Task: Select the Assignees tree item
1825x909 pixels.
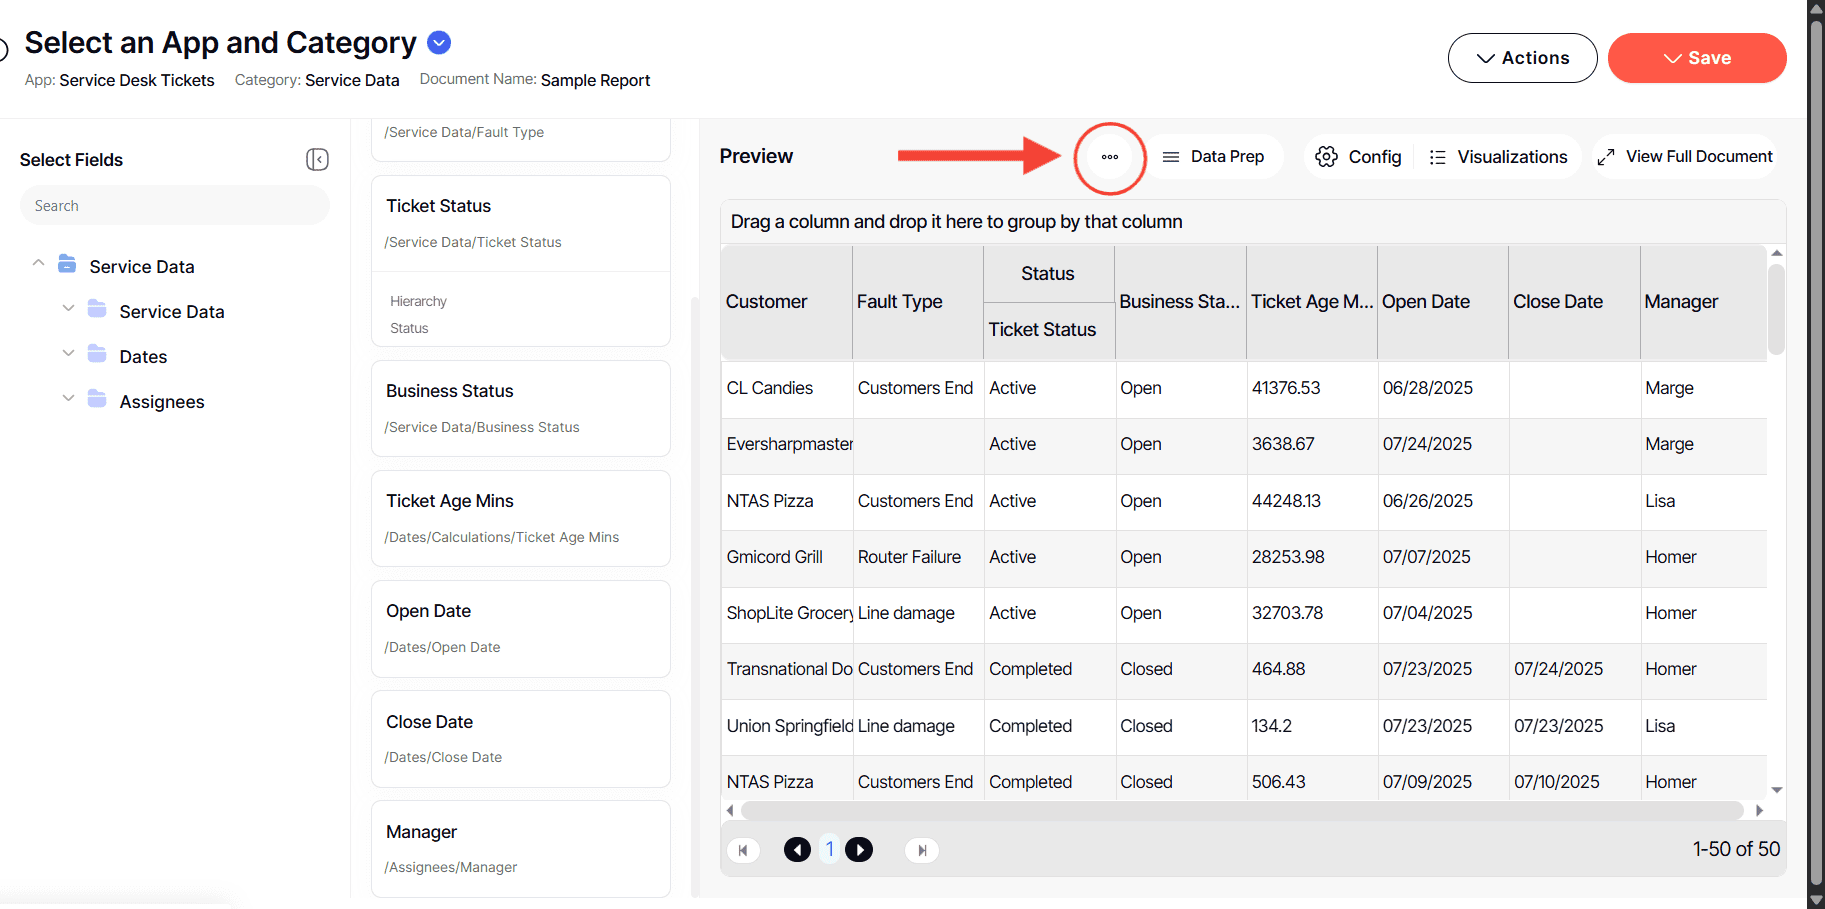Action: pyautogui.click(x=162, y=402)
